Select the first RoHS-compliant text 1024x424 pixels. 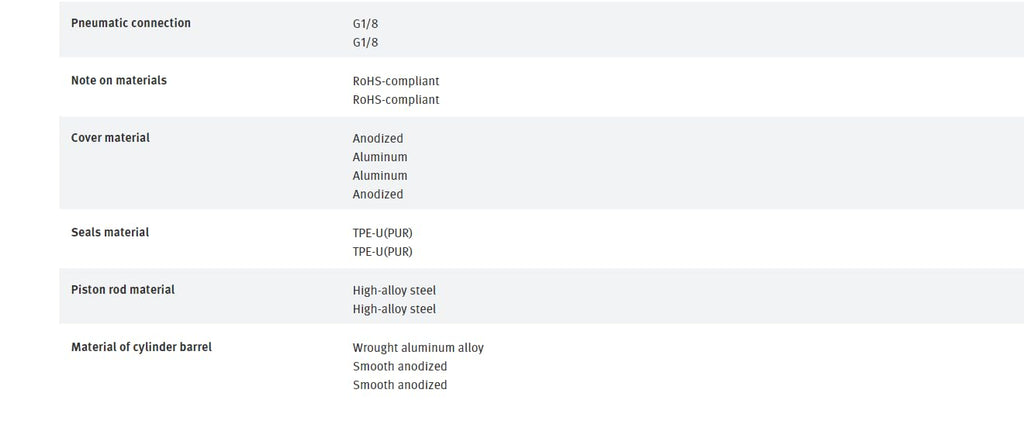(x=396, y=82)
